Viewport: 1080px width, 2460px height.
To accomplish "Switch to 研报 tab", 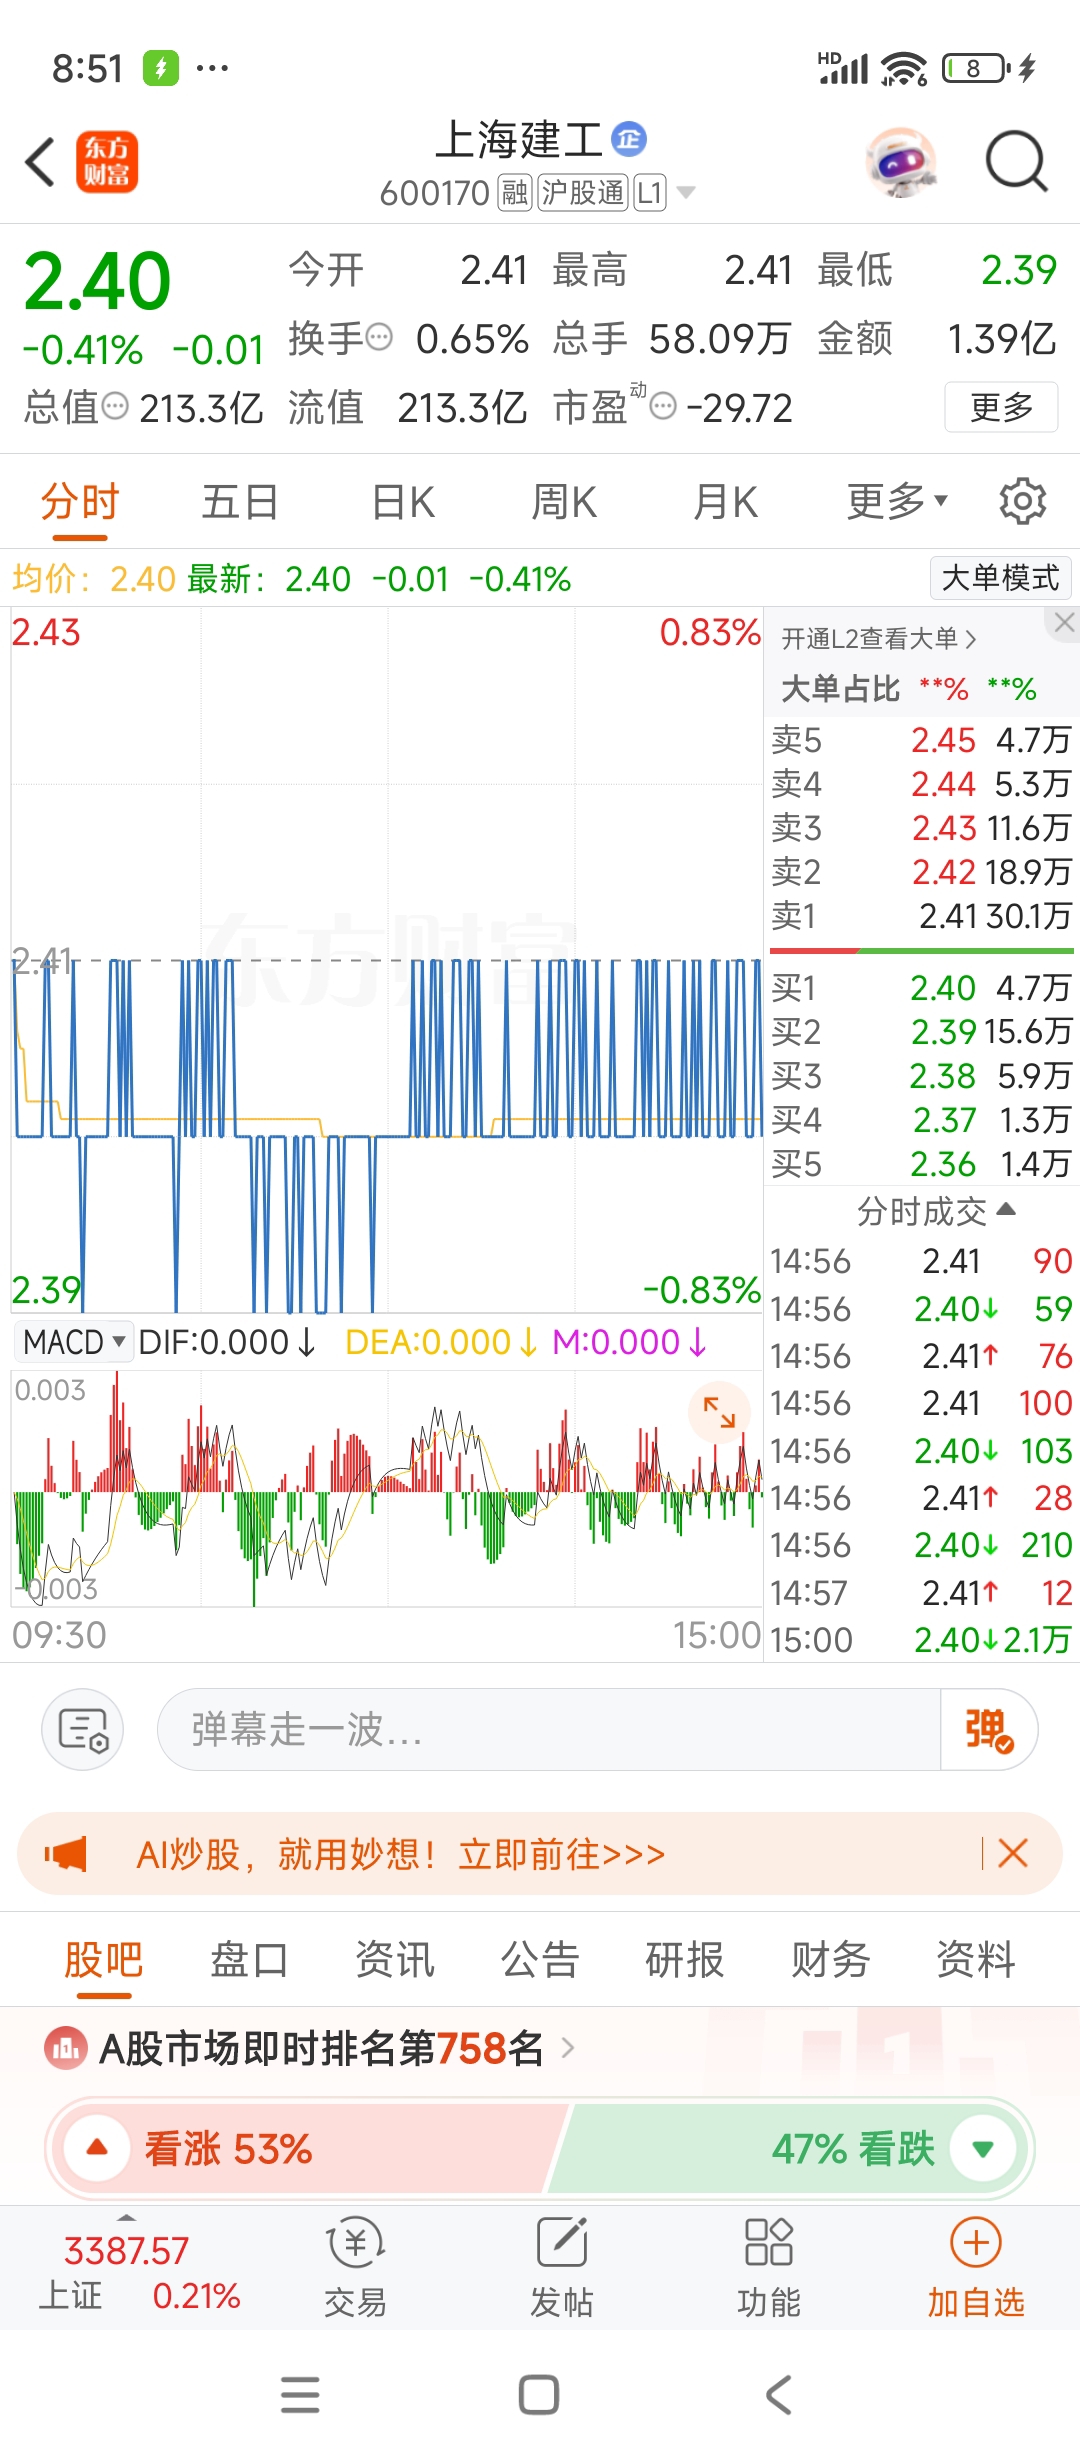I will tap(685, 1960).
